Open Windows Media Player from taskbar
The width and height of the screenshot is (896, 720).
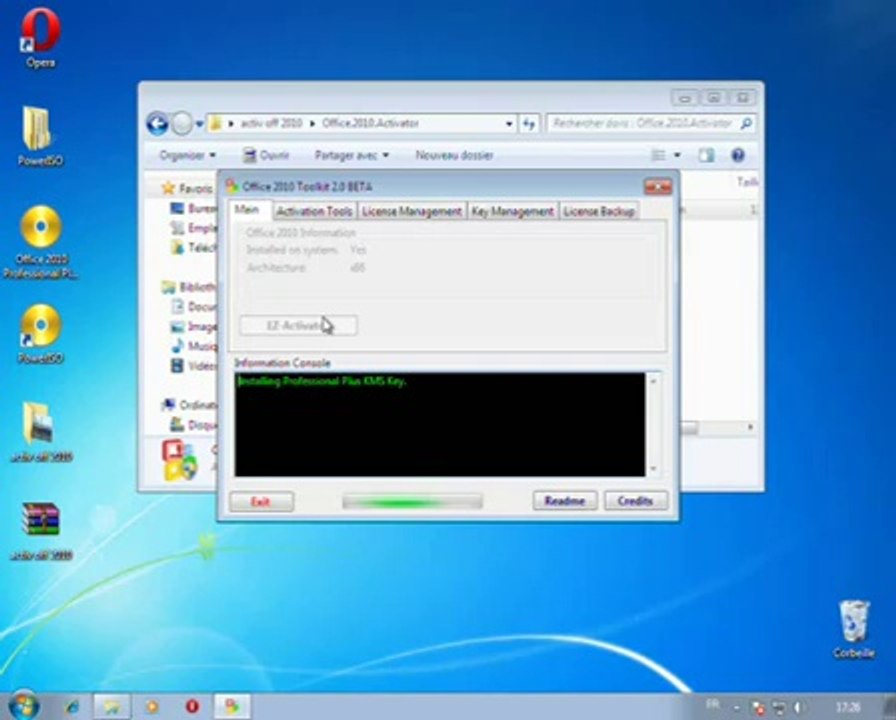[152, 707]
